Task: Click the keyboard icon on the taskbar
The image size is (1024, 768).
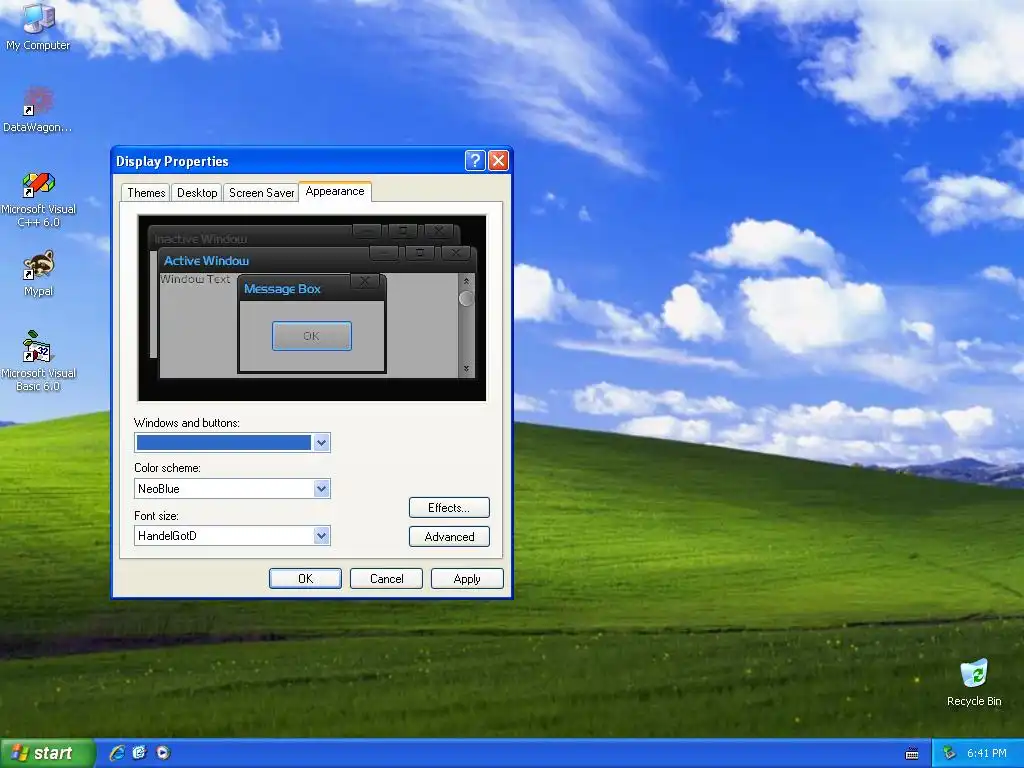Action: pyautogui.click(x=912, y=754)
